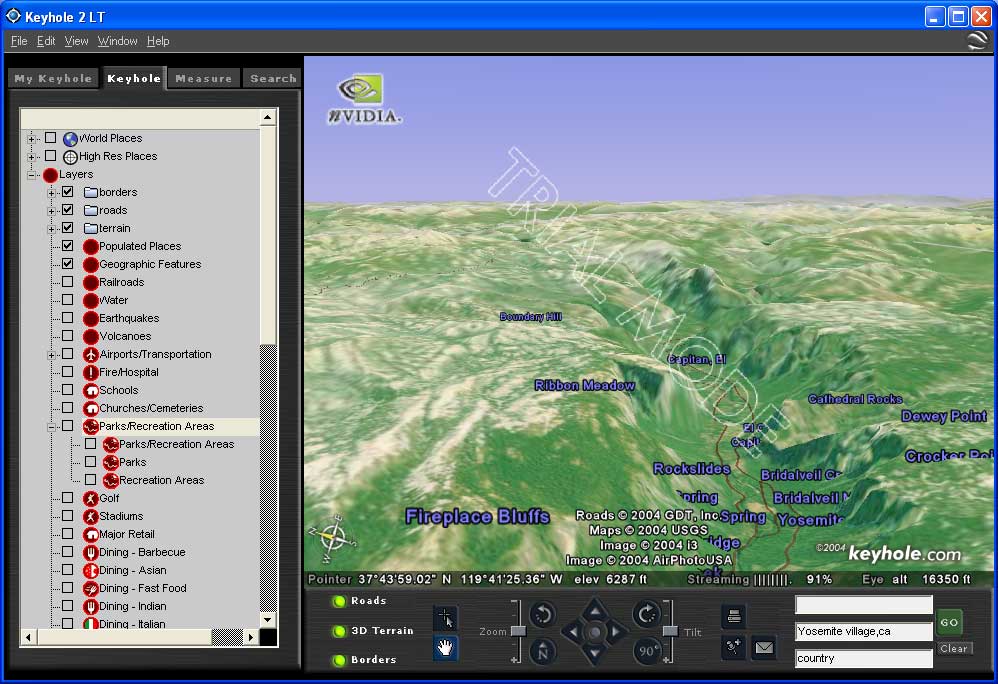Click the World Places globe icon
The image size is (998, 684).
pyautogui.click(x=70, y=139)
